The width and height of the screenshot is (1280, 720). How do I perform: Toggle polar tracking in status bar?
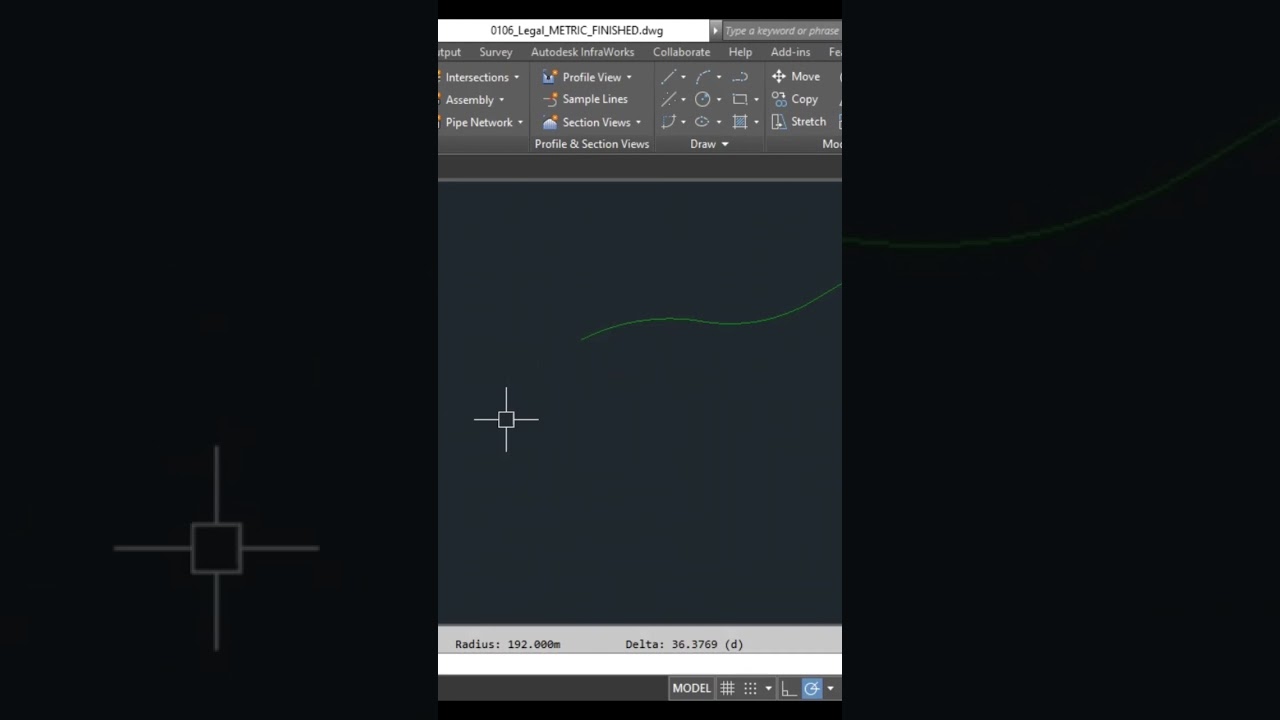point(811,688)
